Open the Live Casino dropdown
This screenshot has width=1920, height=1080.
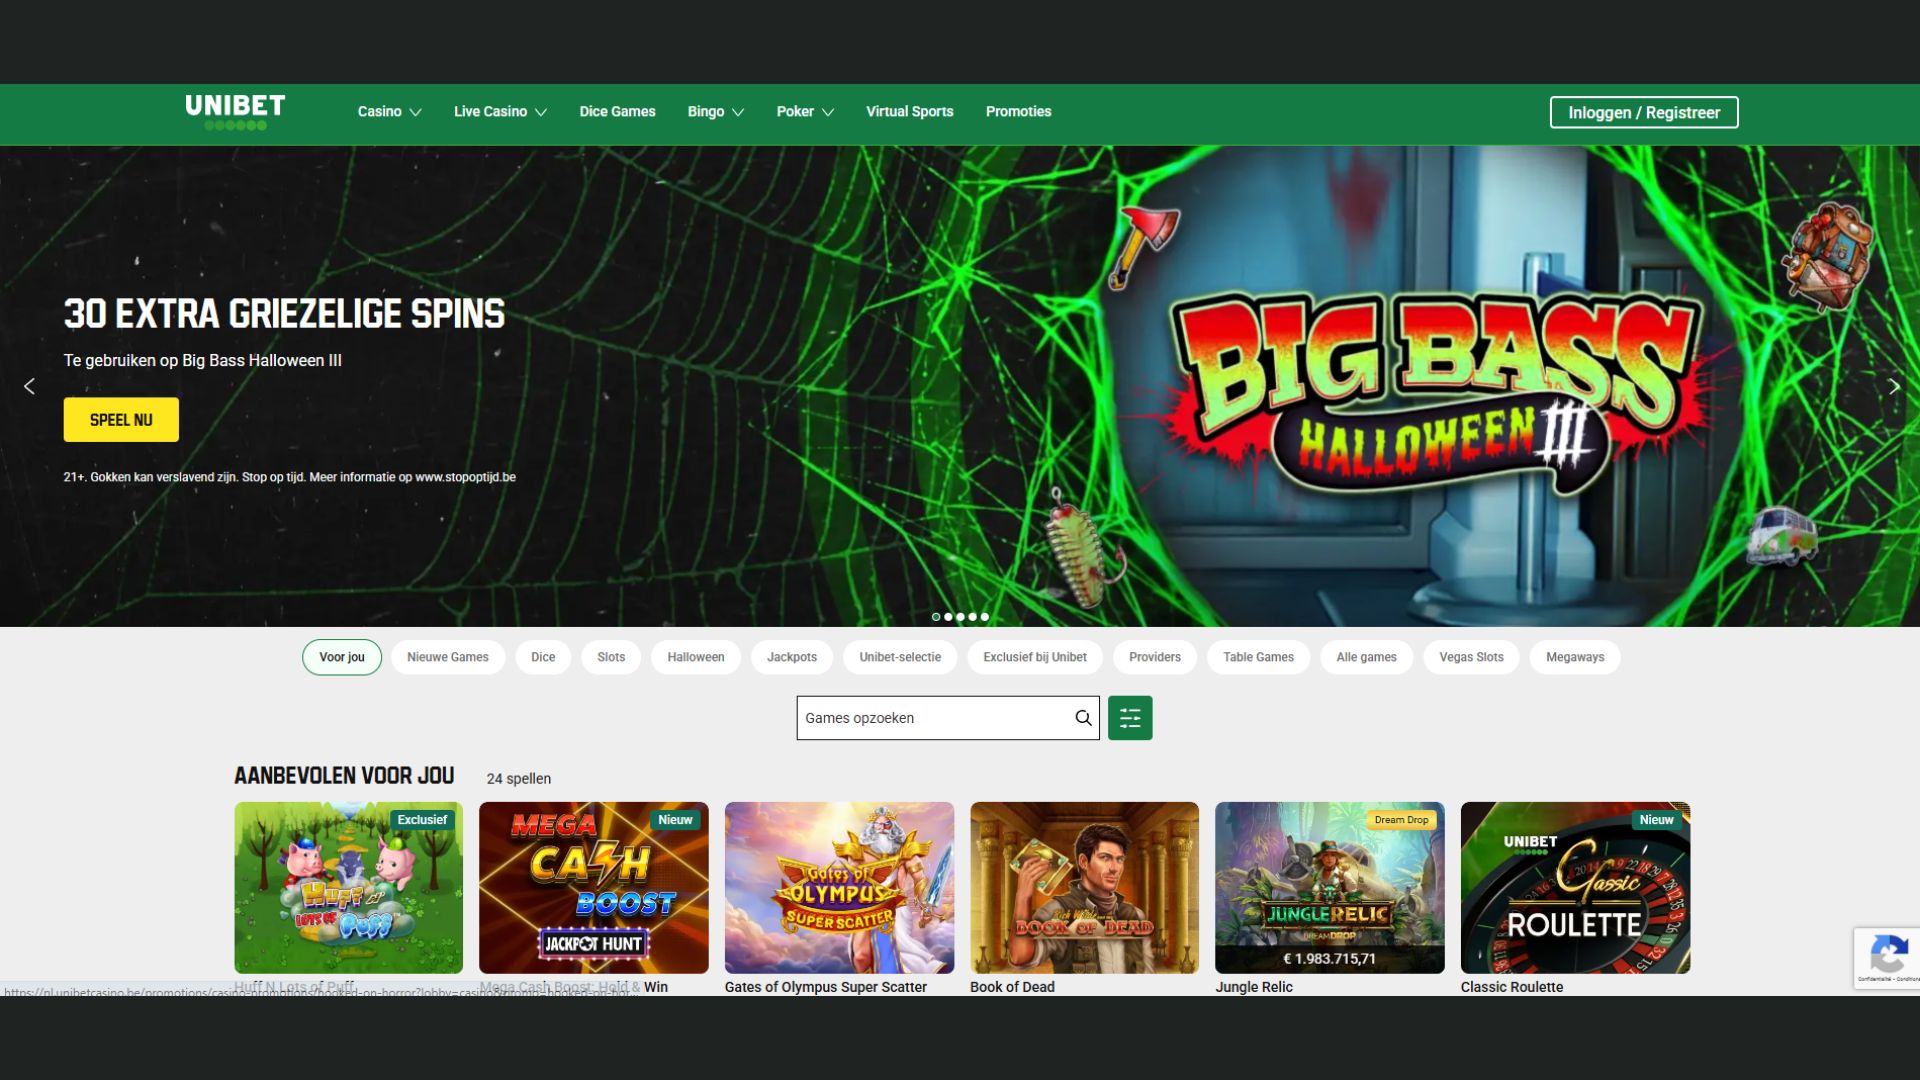[499, 111]
